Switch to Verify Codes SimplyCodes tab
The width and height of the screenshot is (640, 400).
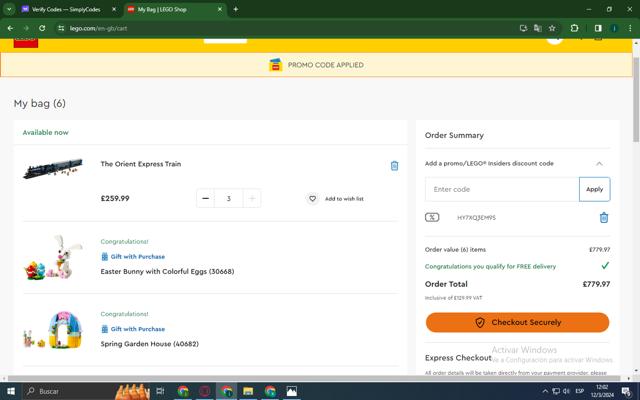click(x=66, y=9)
